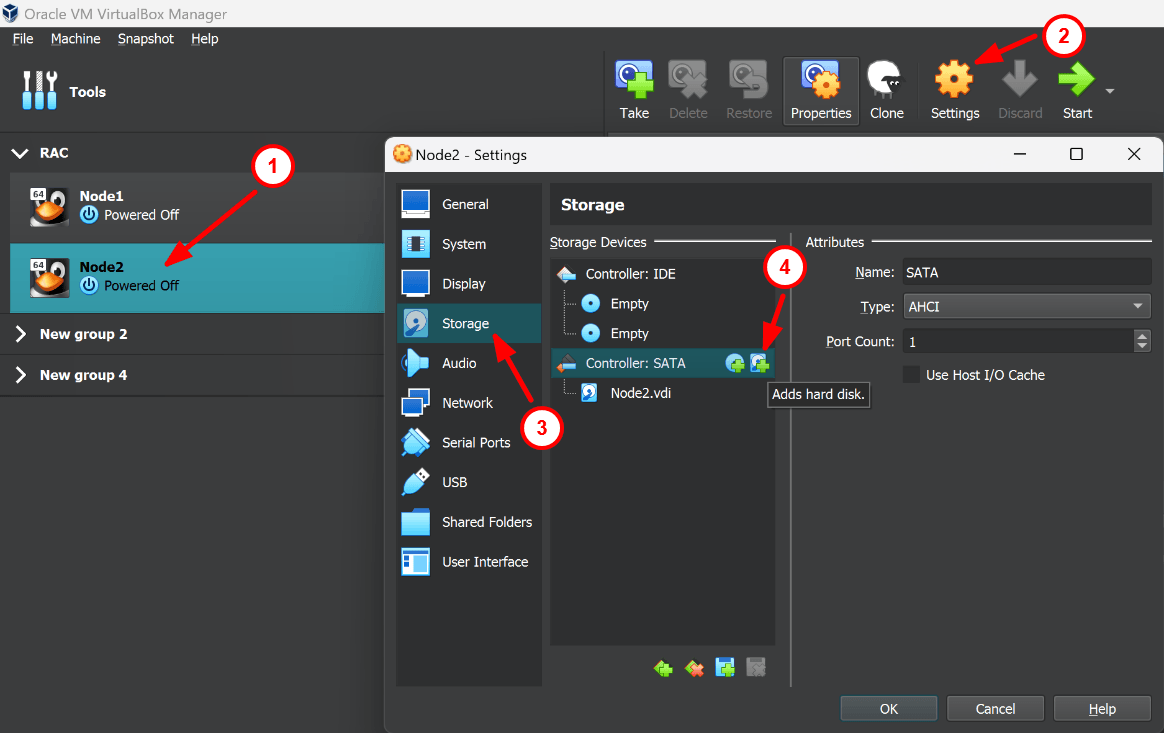
Task: Start the VM with the green arrow
Action: (x=1076, y=80)
